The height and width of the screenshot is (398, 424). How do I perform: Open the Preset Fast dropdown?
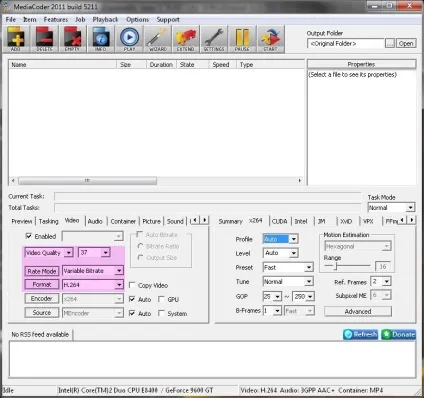point(309,267)
